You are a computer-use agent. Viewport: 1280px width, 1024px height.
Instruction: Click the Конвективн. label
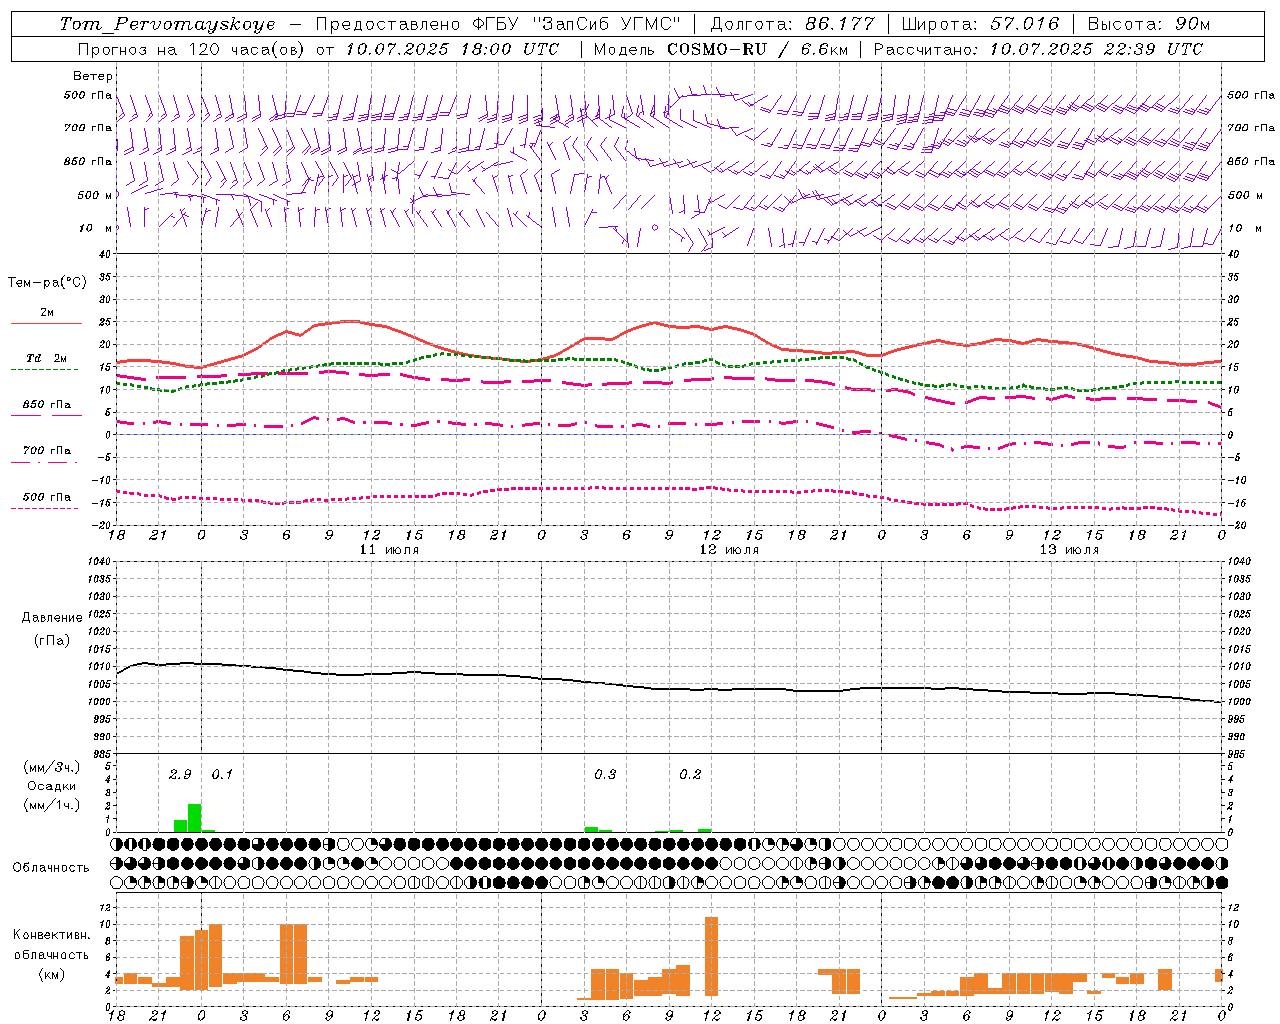[x=52, y=934]
